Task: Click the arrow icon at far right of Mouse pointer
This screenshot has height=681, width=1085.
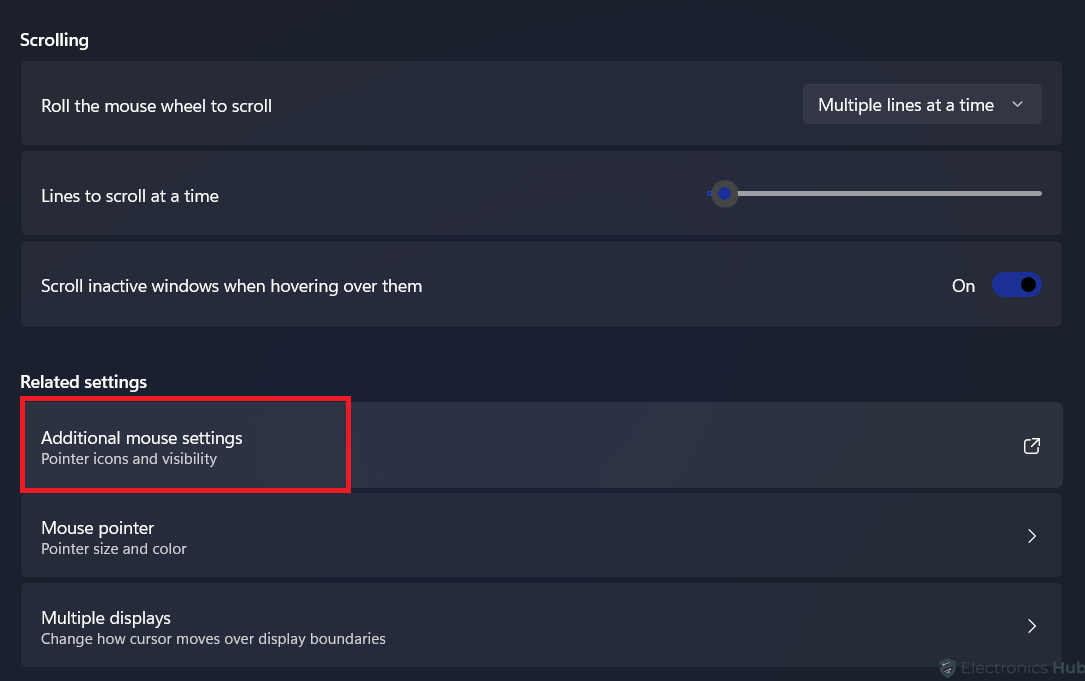Action: coord(1031,536)
